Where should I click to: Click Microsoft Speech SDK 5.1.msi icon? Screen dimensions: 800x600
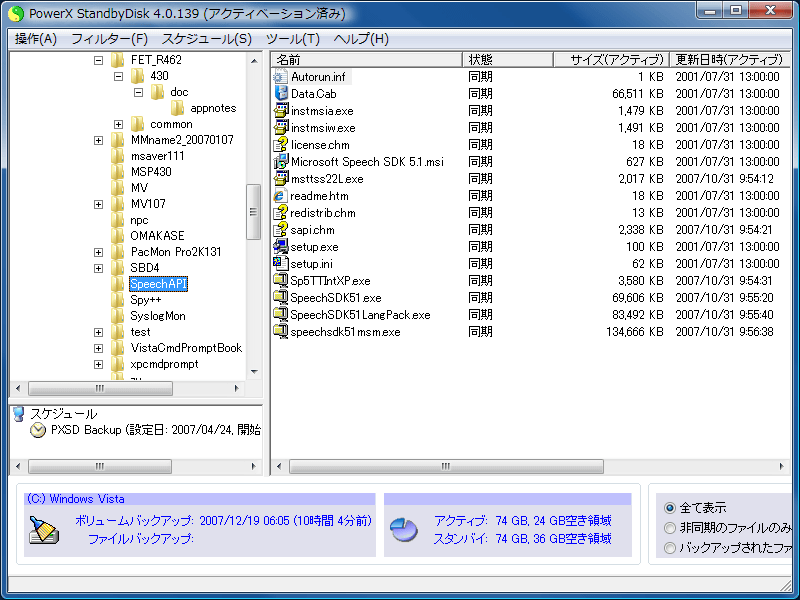[x=280, y=162]
